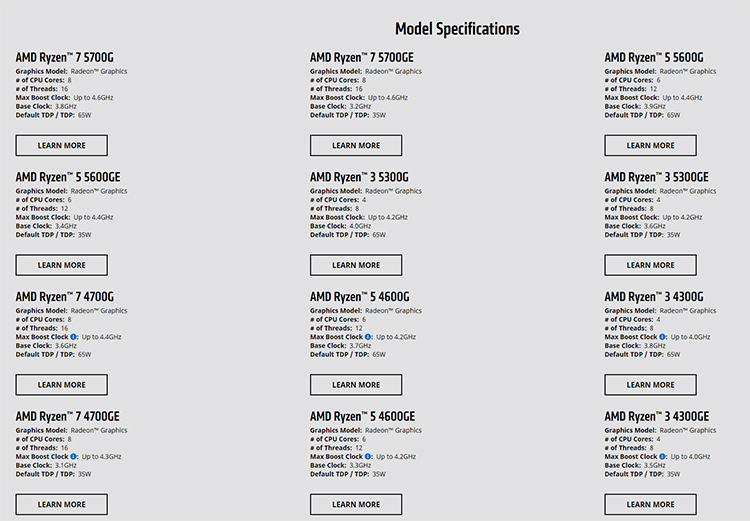Screen dimensions: 750x521
Task: Learn more about AMD Ryzen 3 5300G
Action: click(x=356, y=265)
